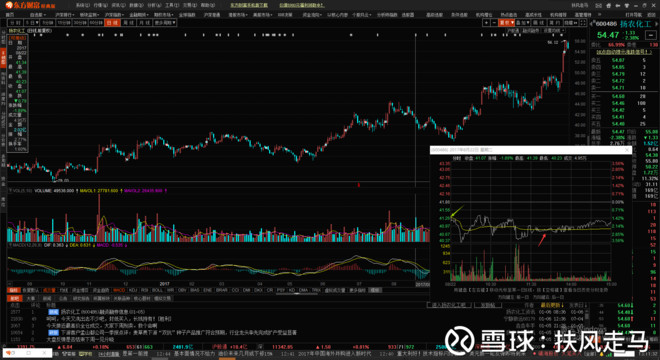Switch to 60分钟 period
Screen dimensions: 660x360
pyautogui.click(x=96, y=22)
